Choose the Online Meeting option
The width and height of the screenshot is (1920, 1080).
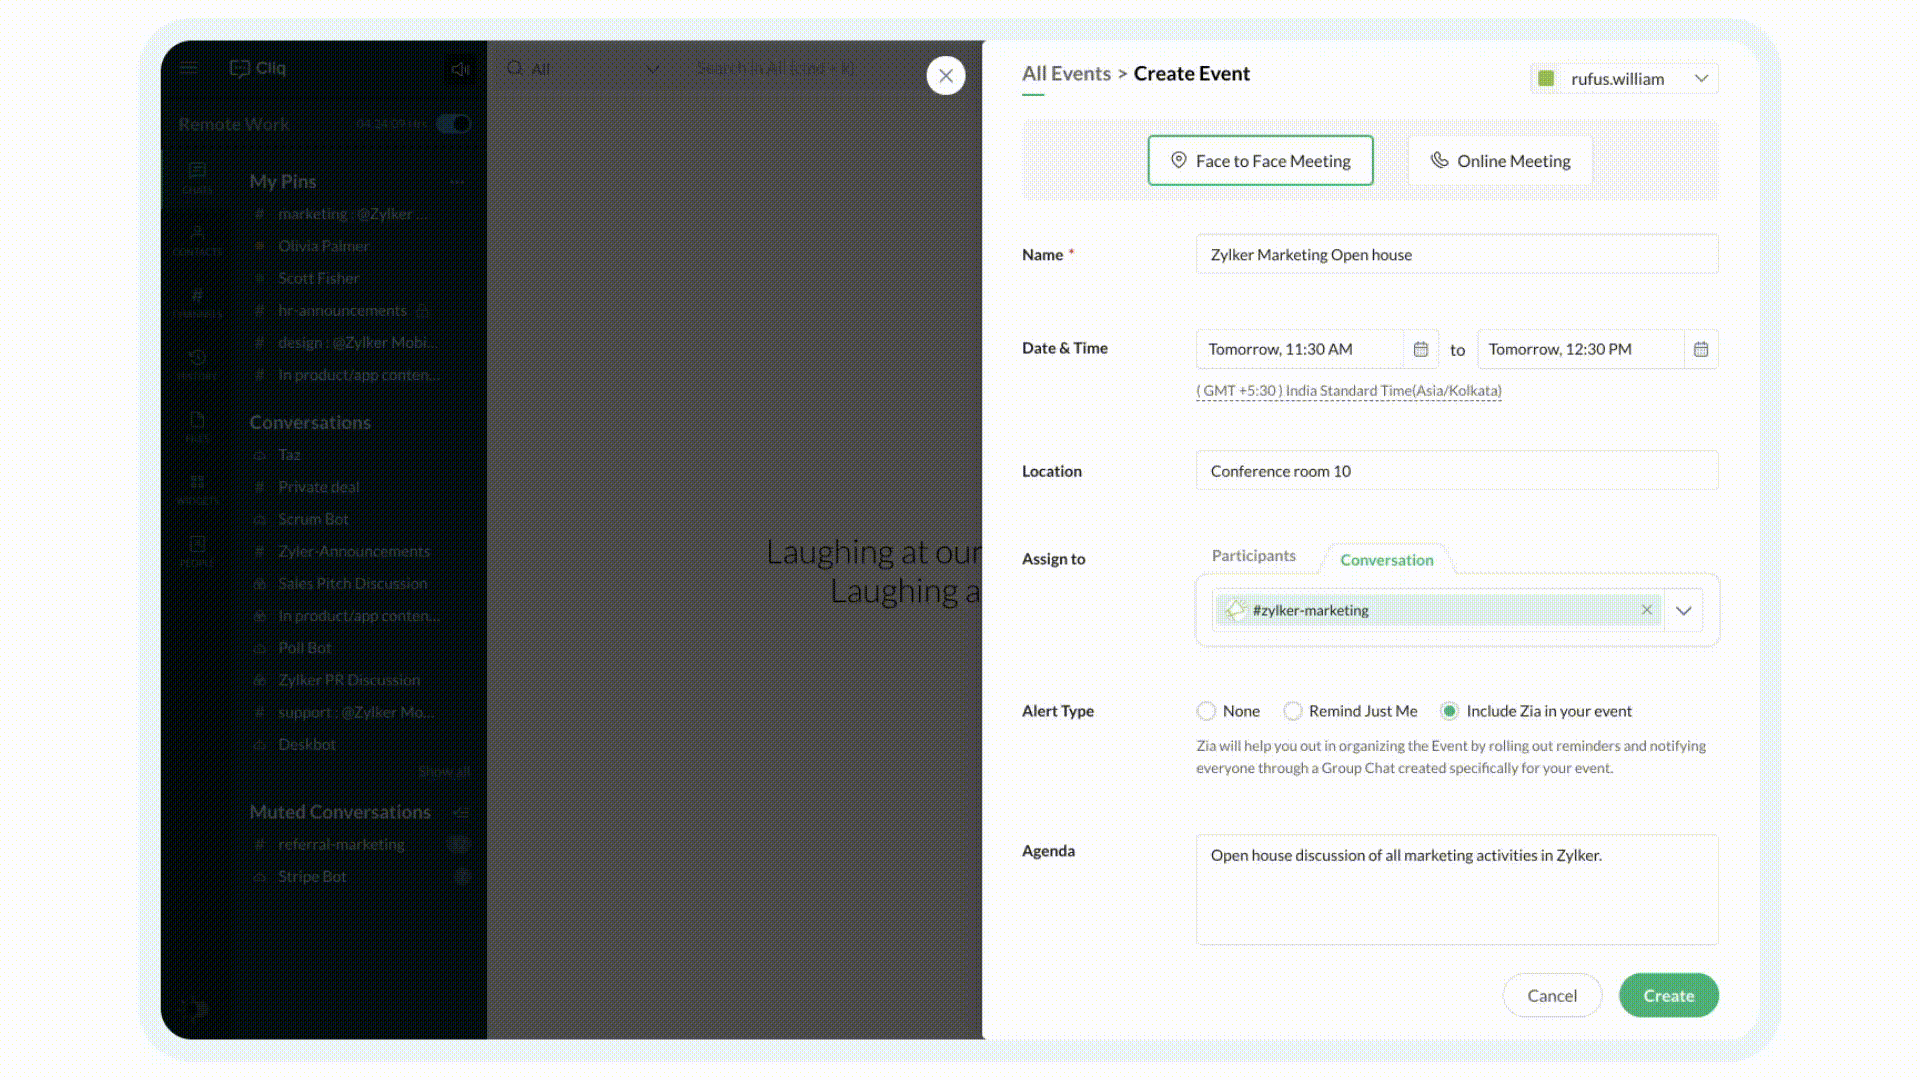pos(1499,161)
